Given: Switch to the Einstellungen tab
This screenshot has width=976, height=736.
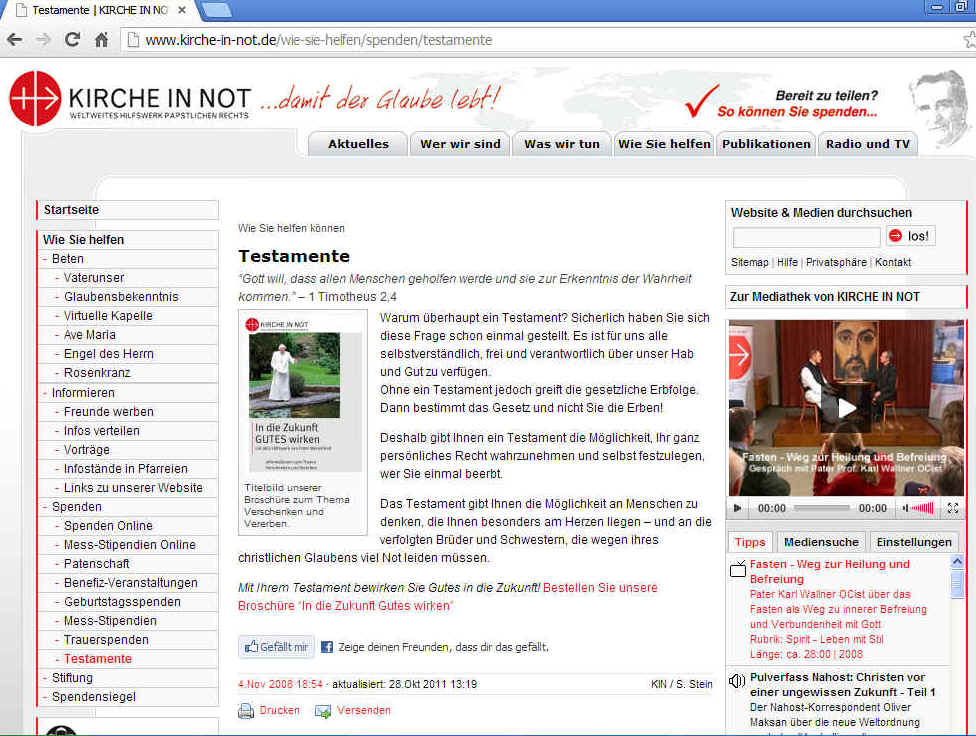Looking at the screenshot, I should pyautogui.click(x=914, y=542).
